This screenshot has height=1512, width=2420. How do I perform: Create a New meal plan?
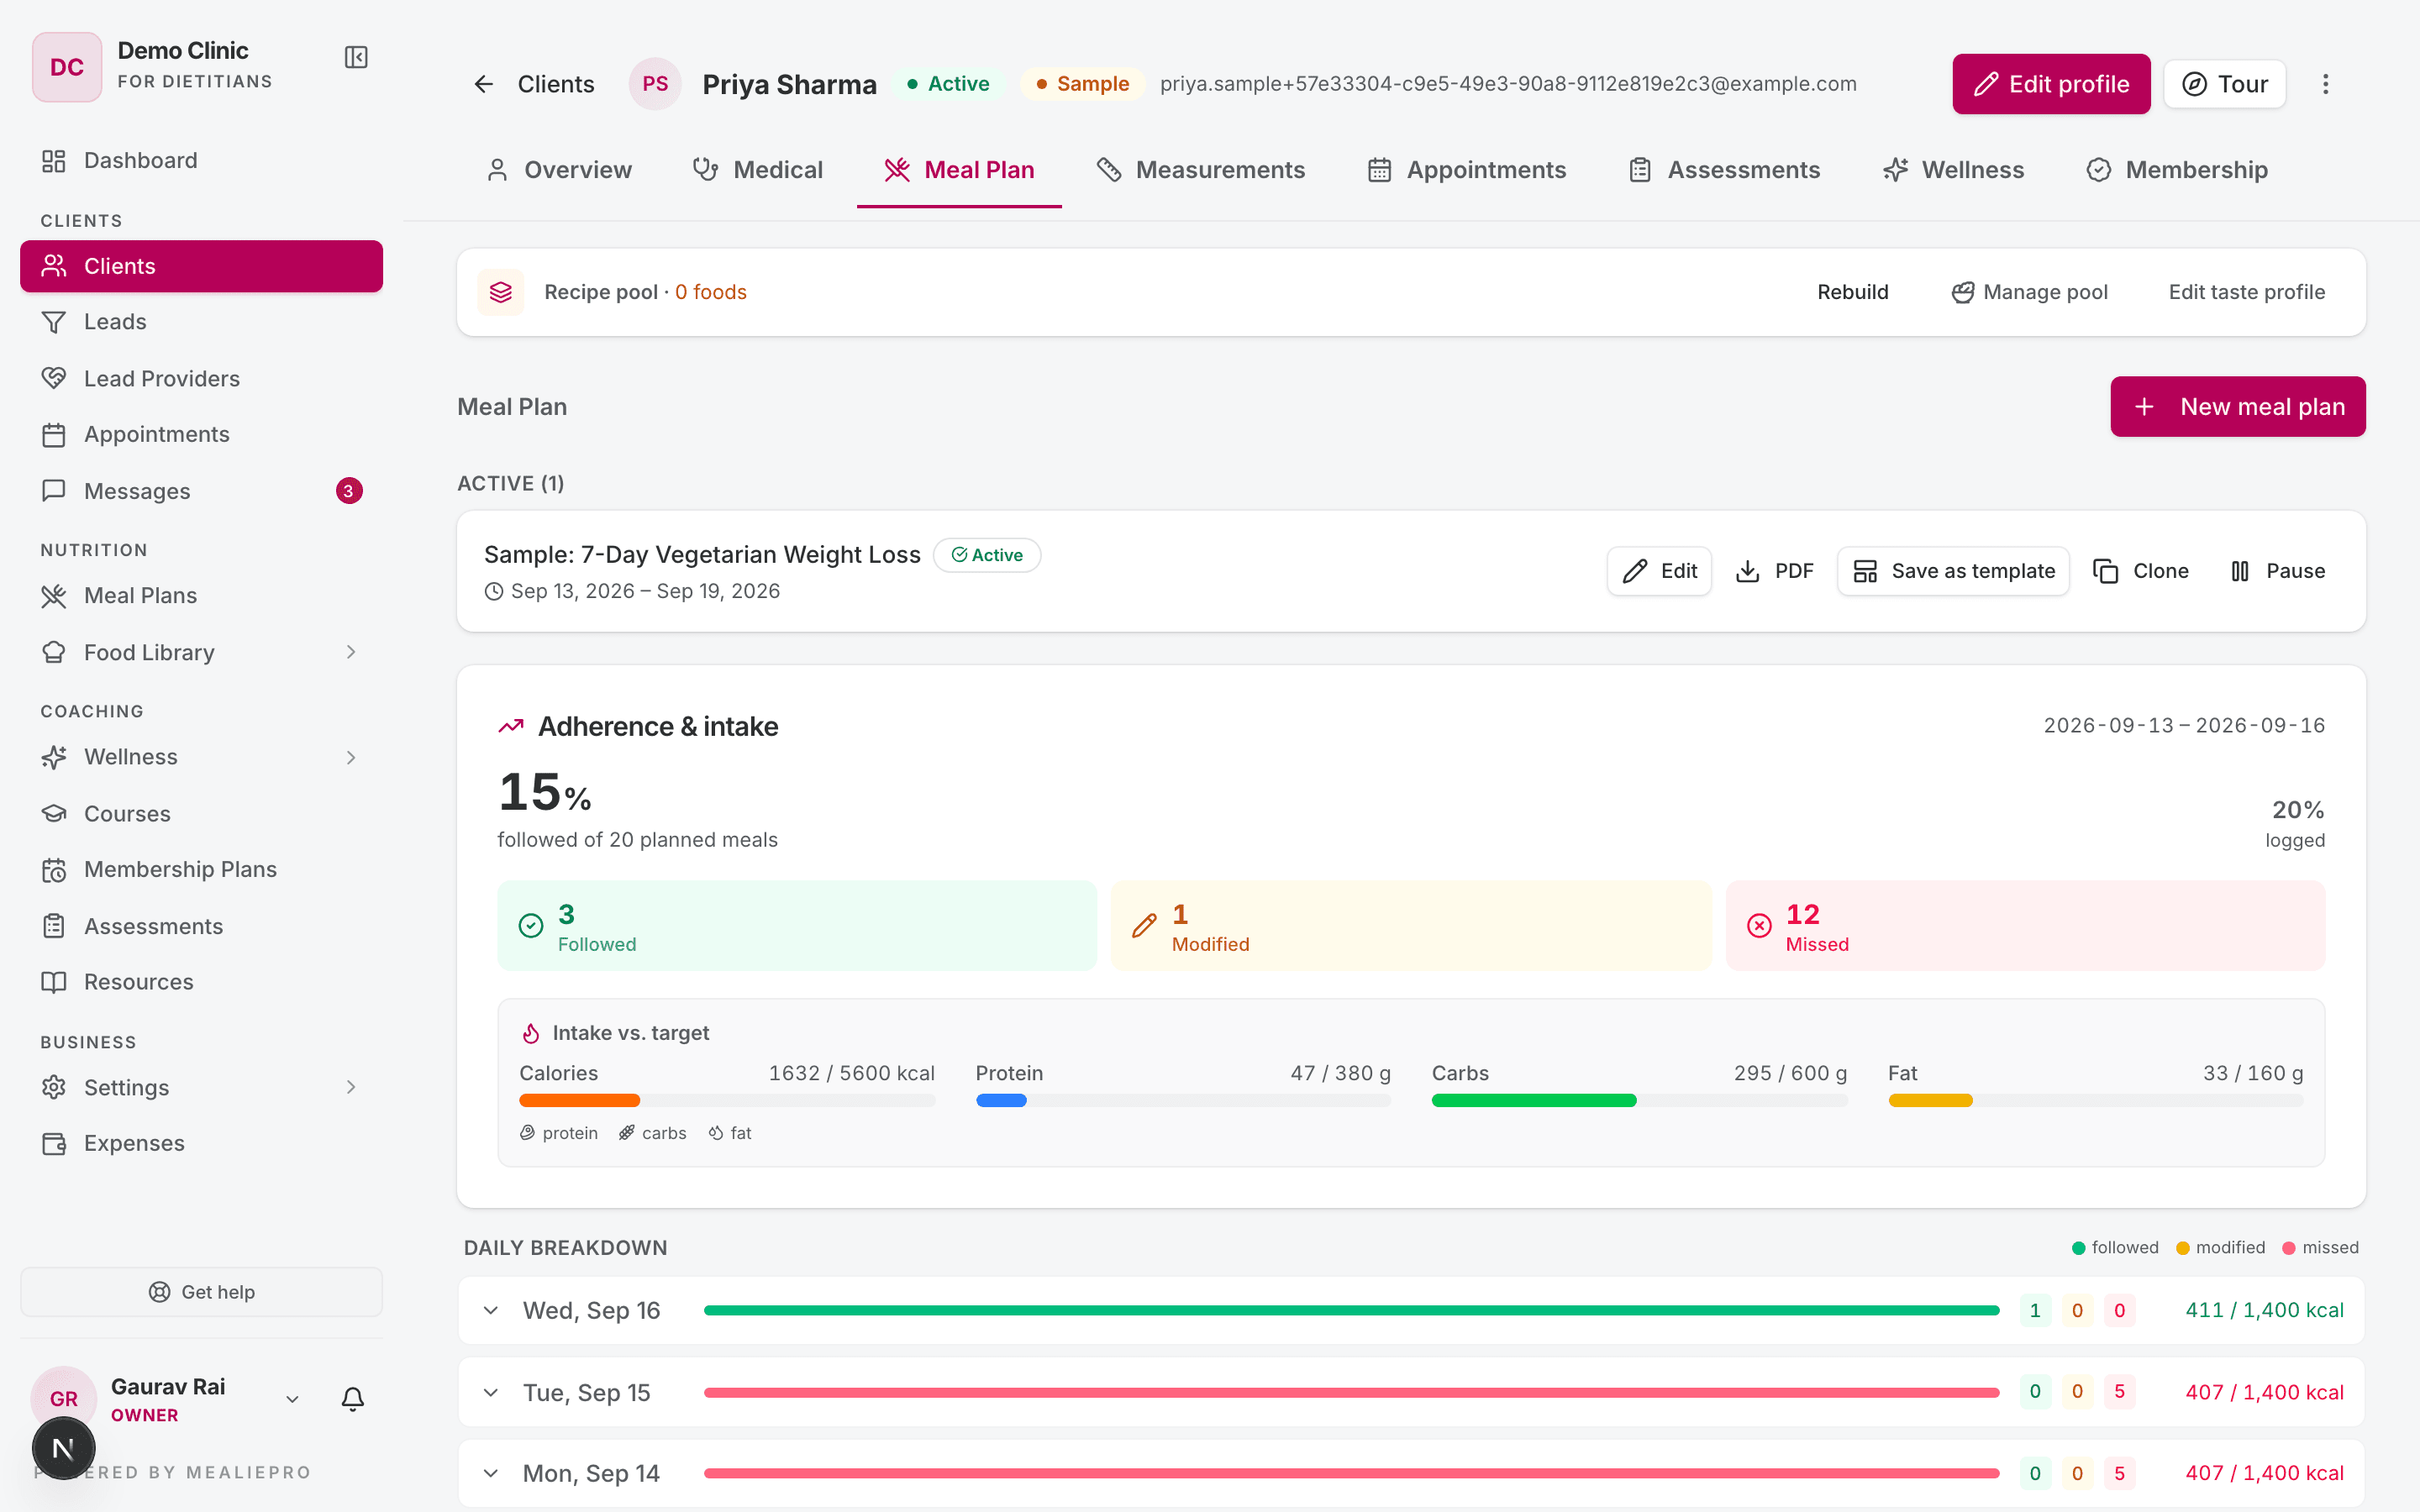(x=2238, y=406)
